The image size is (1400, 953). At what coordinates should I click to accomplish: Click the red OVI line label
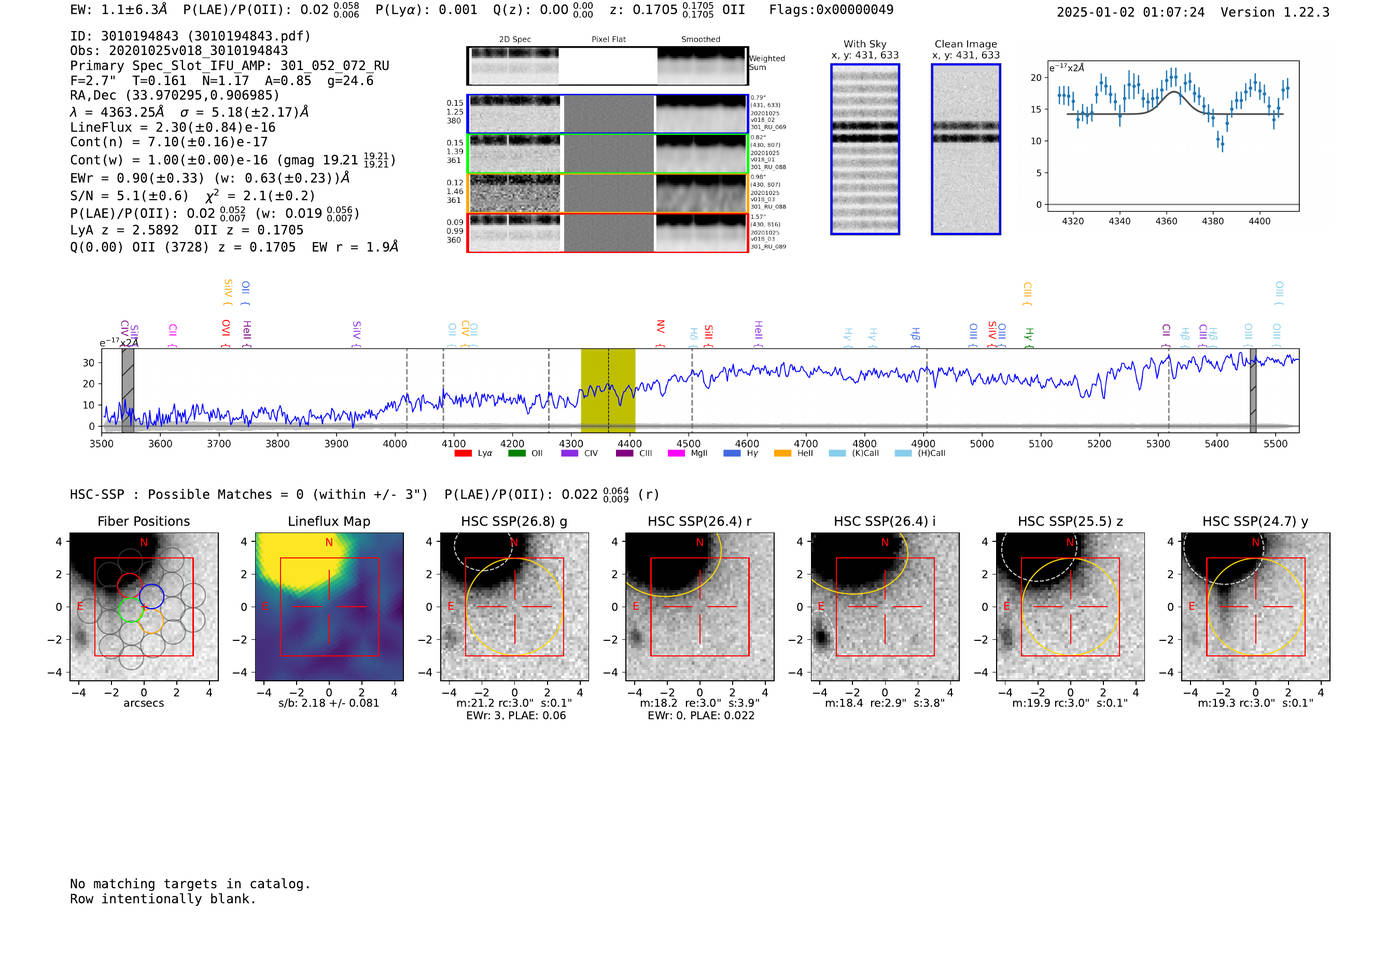point(225,331)
